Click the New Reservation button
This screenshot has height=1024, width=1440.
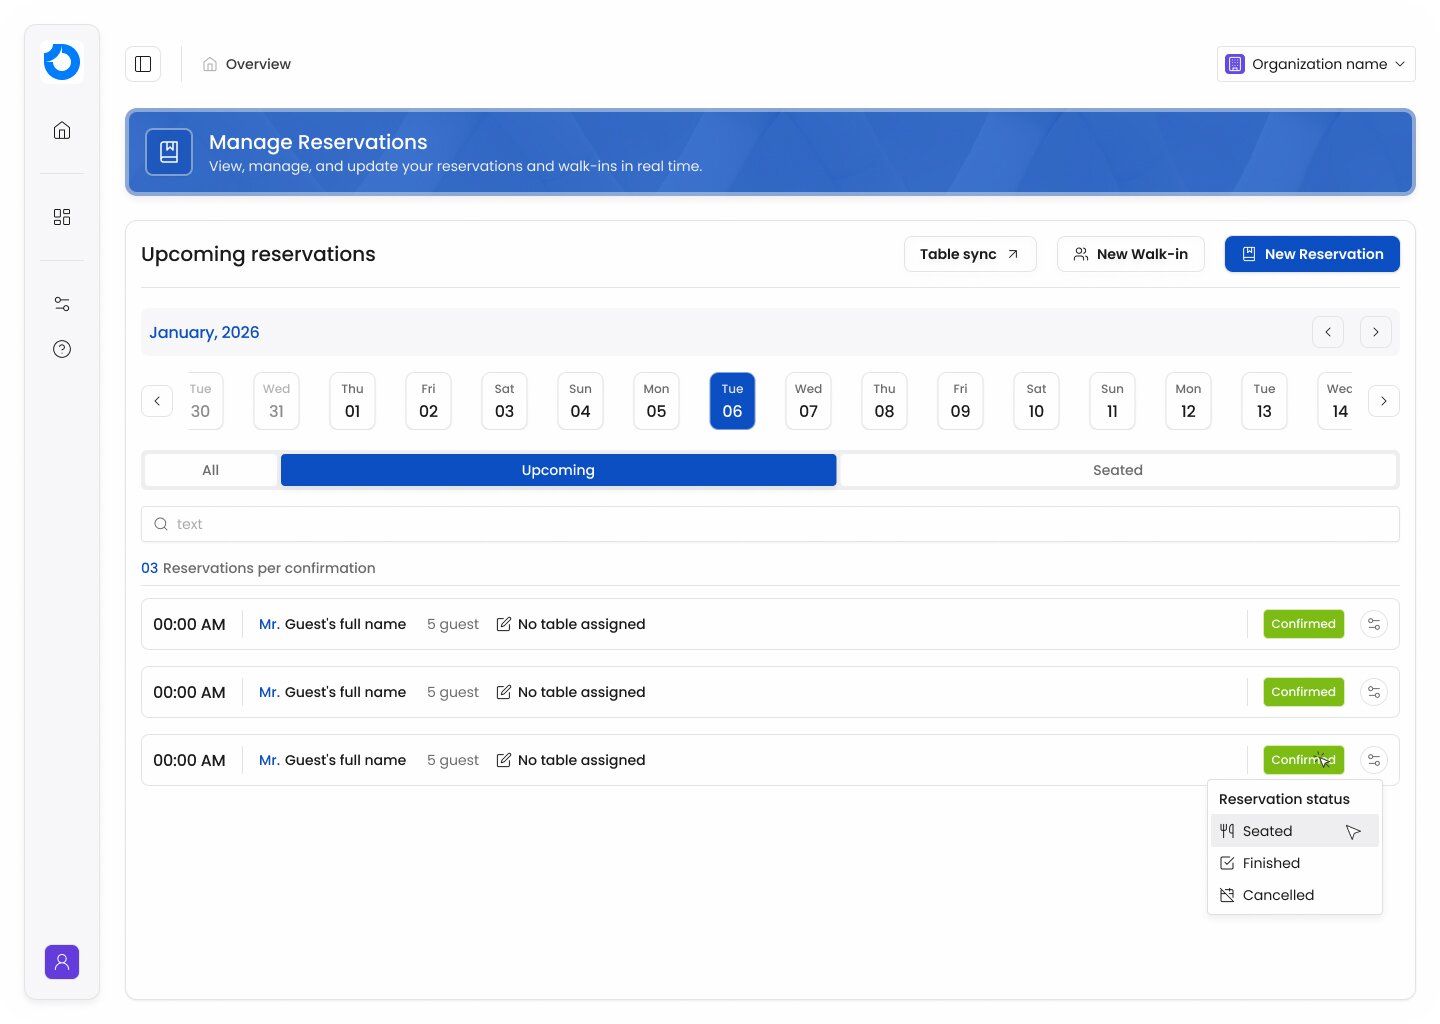click(1312, 254)
